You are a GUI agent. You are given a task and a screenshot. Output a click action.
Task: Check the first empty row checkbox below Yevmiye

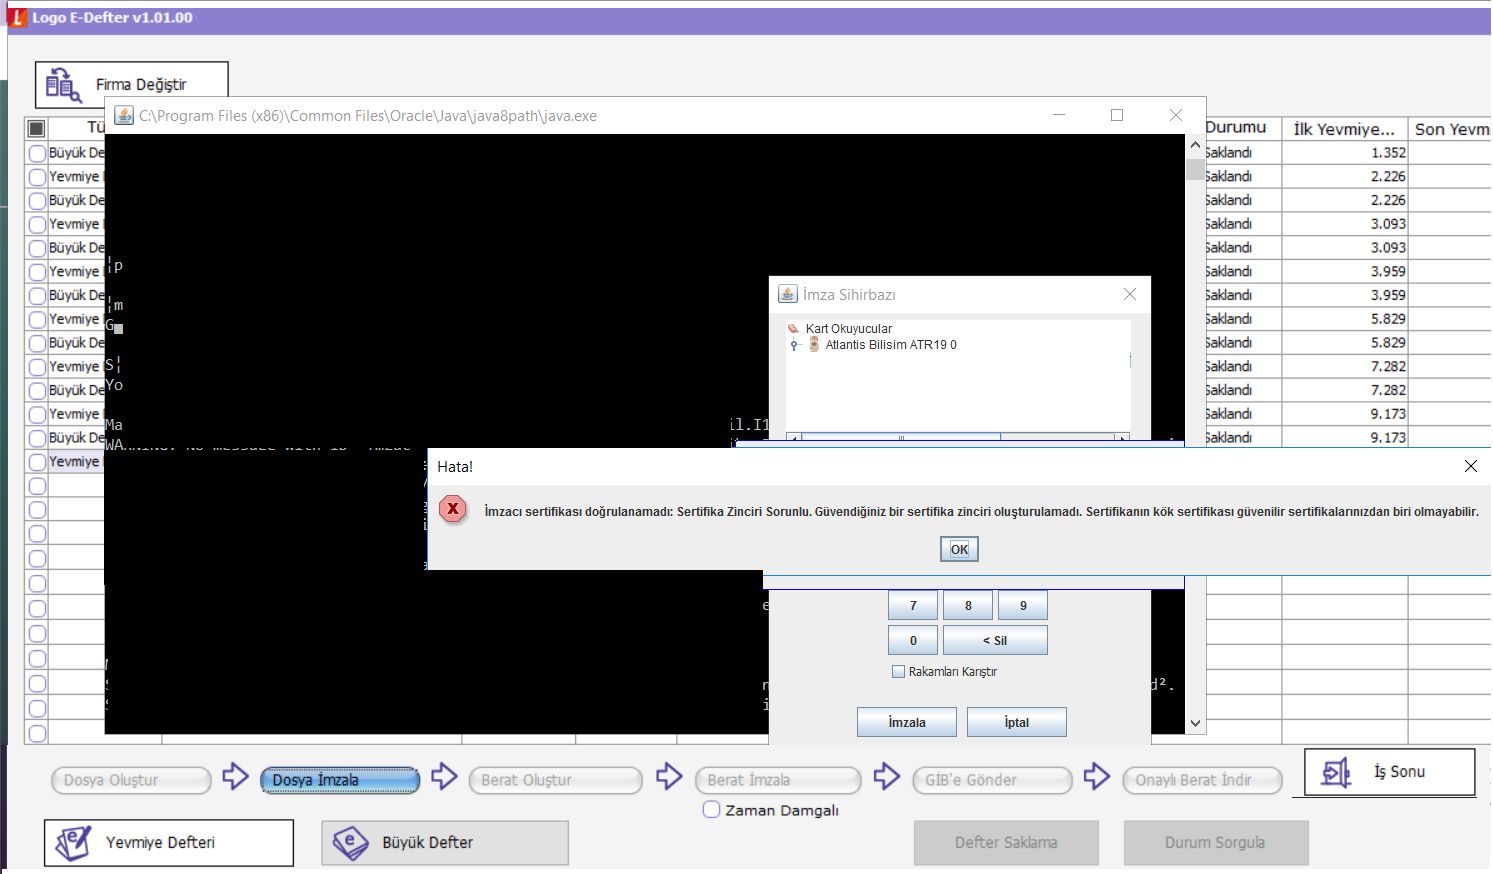point(37,486)
